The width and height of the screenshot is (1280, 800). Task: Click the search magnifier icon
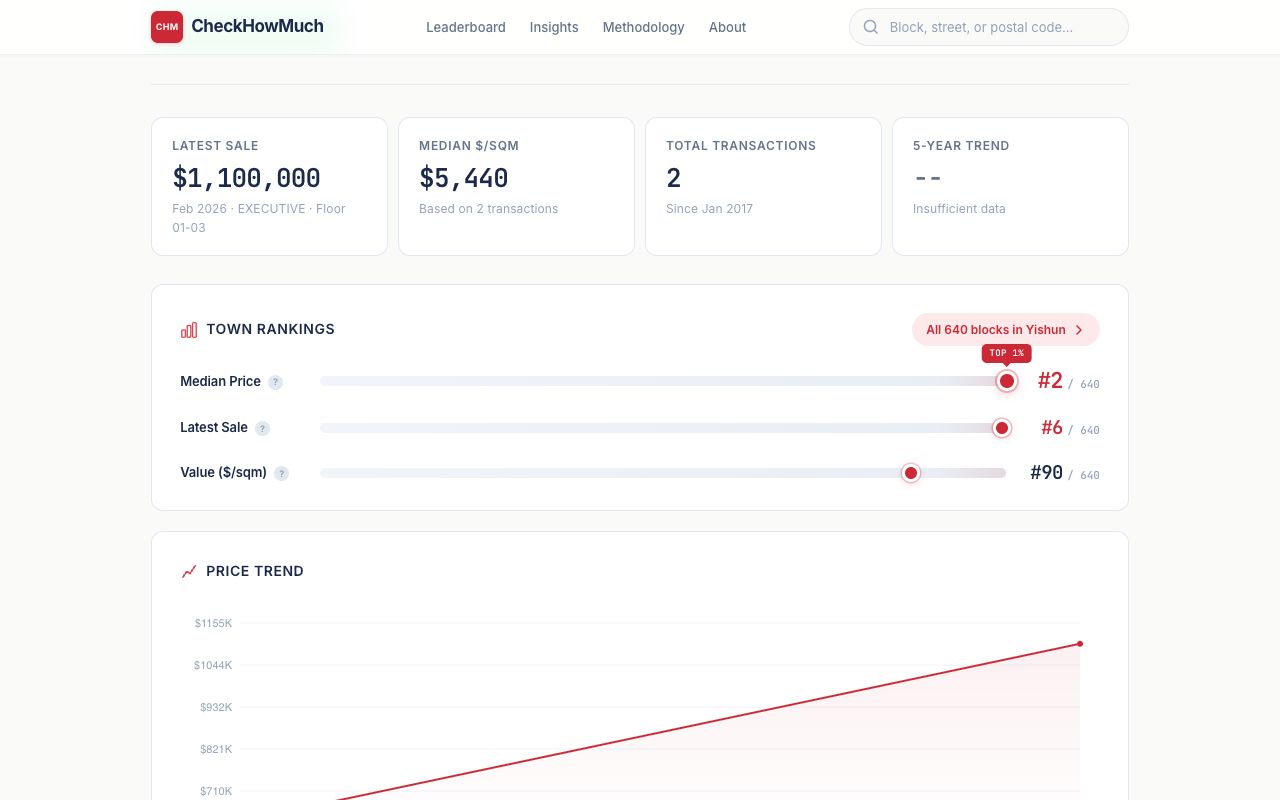click(x=871, y=27)
